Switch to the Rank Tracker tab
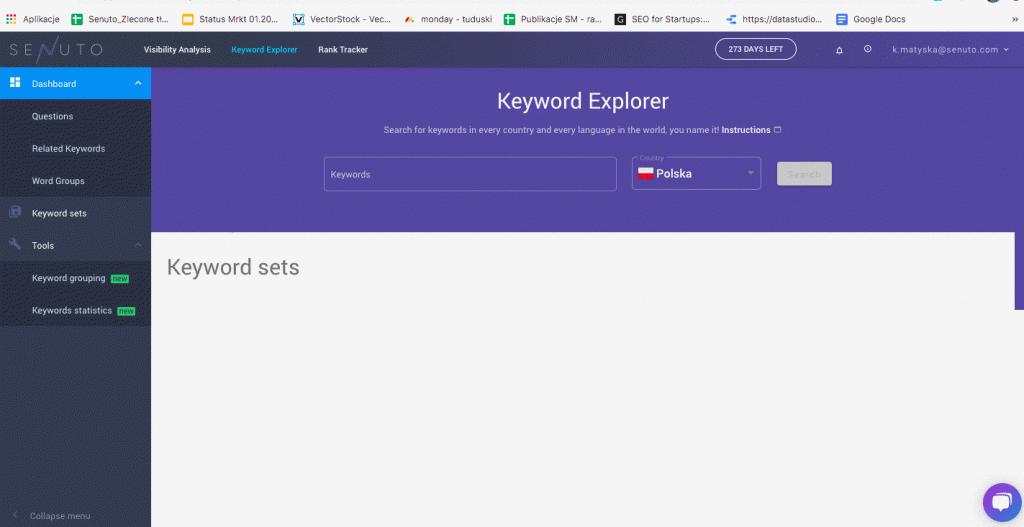This screenshot has width=1024, height=527. [343, 50]
